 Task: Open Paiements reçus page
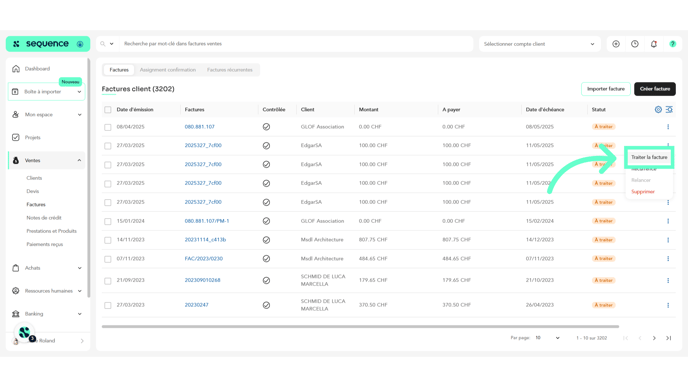(45, 244)
